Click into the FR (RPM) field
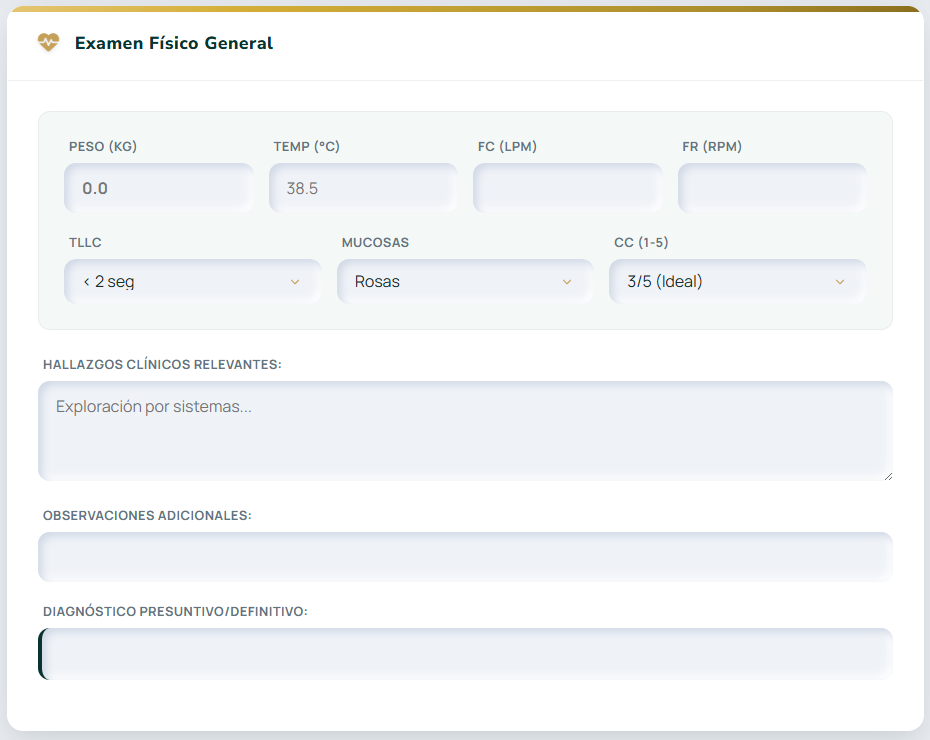 (772, 188)
